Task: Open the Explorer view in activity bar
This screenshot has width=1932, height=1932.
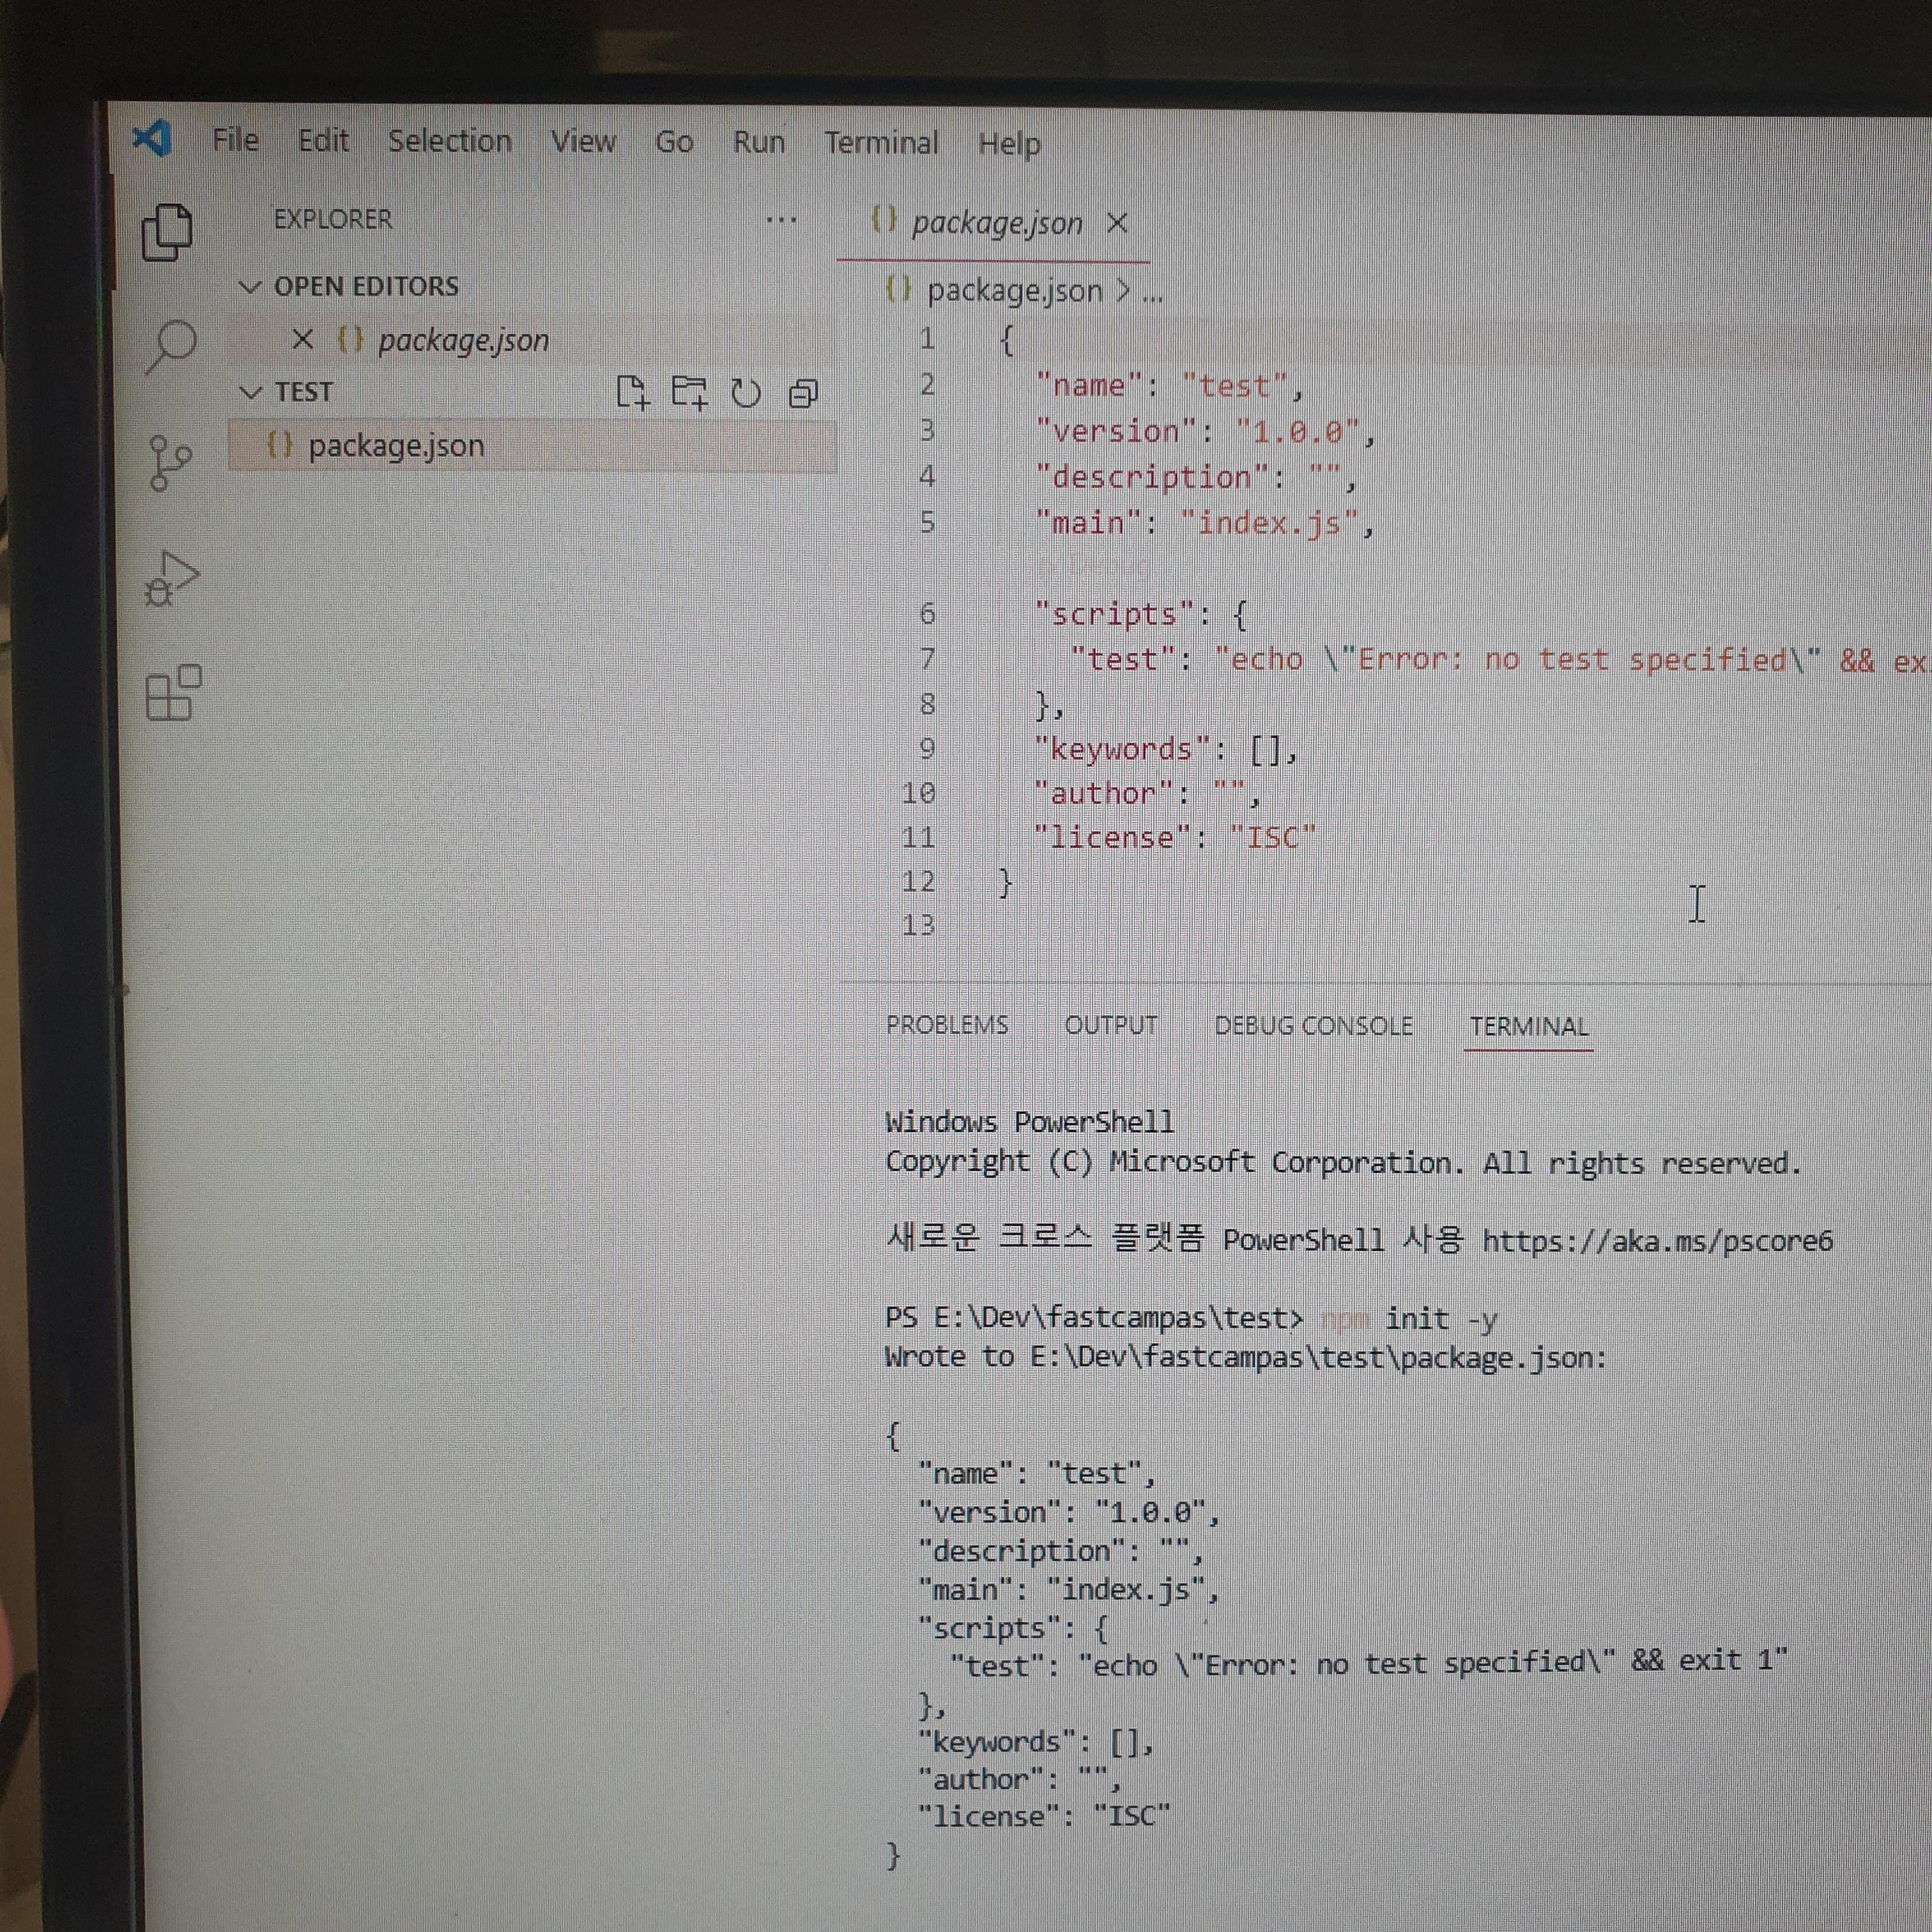Action: 167,233
